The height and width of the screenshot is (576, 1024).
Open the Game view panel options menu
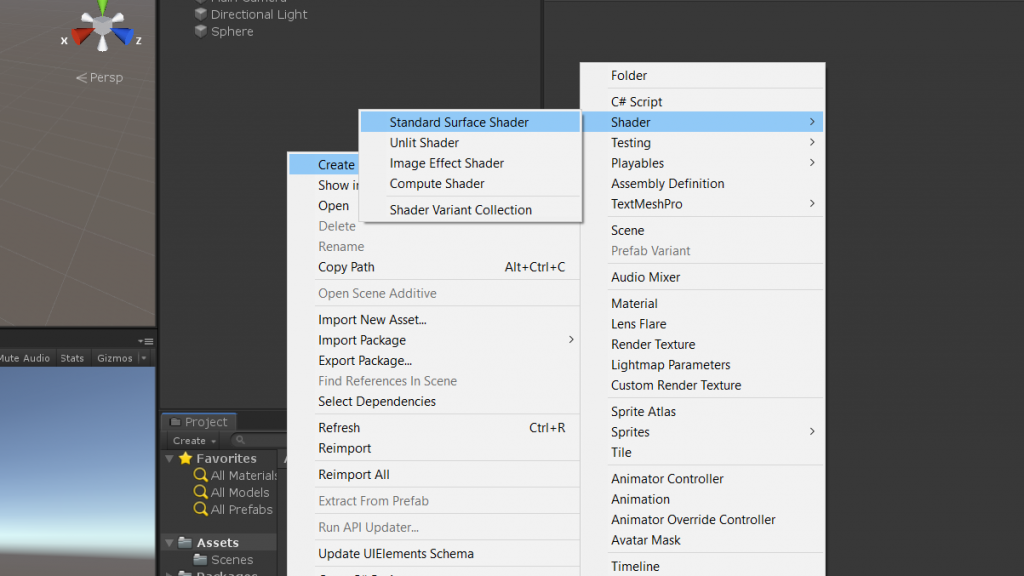coord(147,341)
